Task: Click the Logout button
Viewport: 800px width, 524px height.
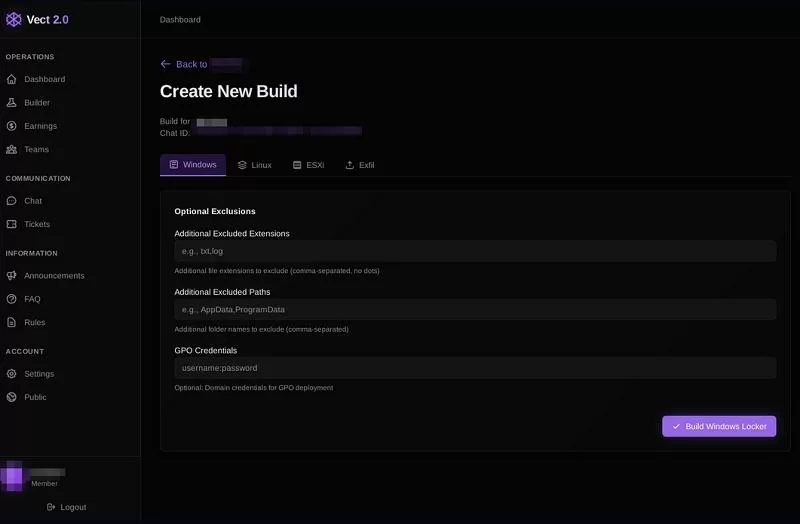Action: coord(66,507)
